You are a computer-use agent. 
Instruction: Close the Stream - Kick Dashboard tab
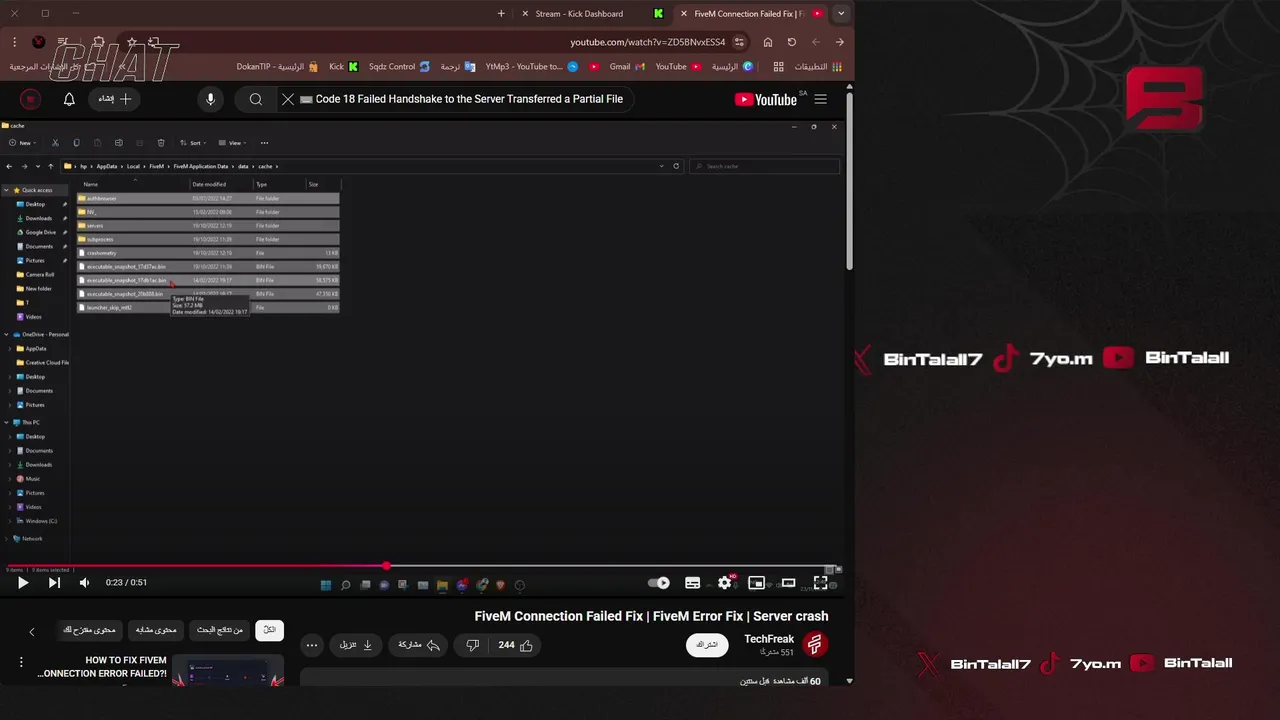pyautogui.click(x=525, y=14)
